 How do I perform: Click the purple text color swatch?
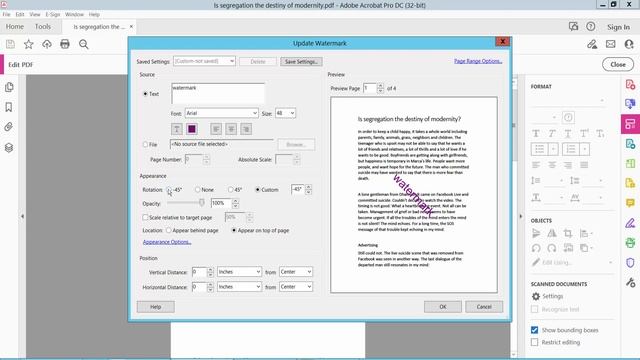click(191, 129)
